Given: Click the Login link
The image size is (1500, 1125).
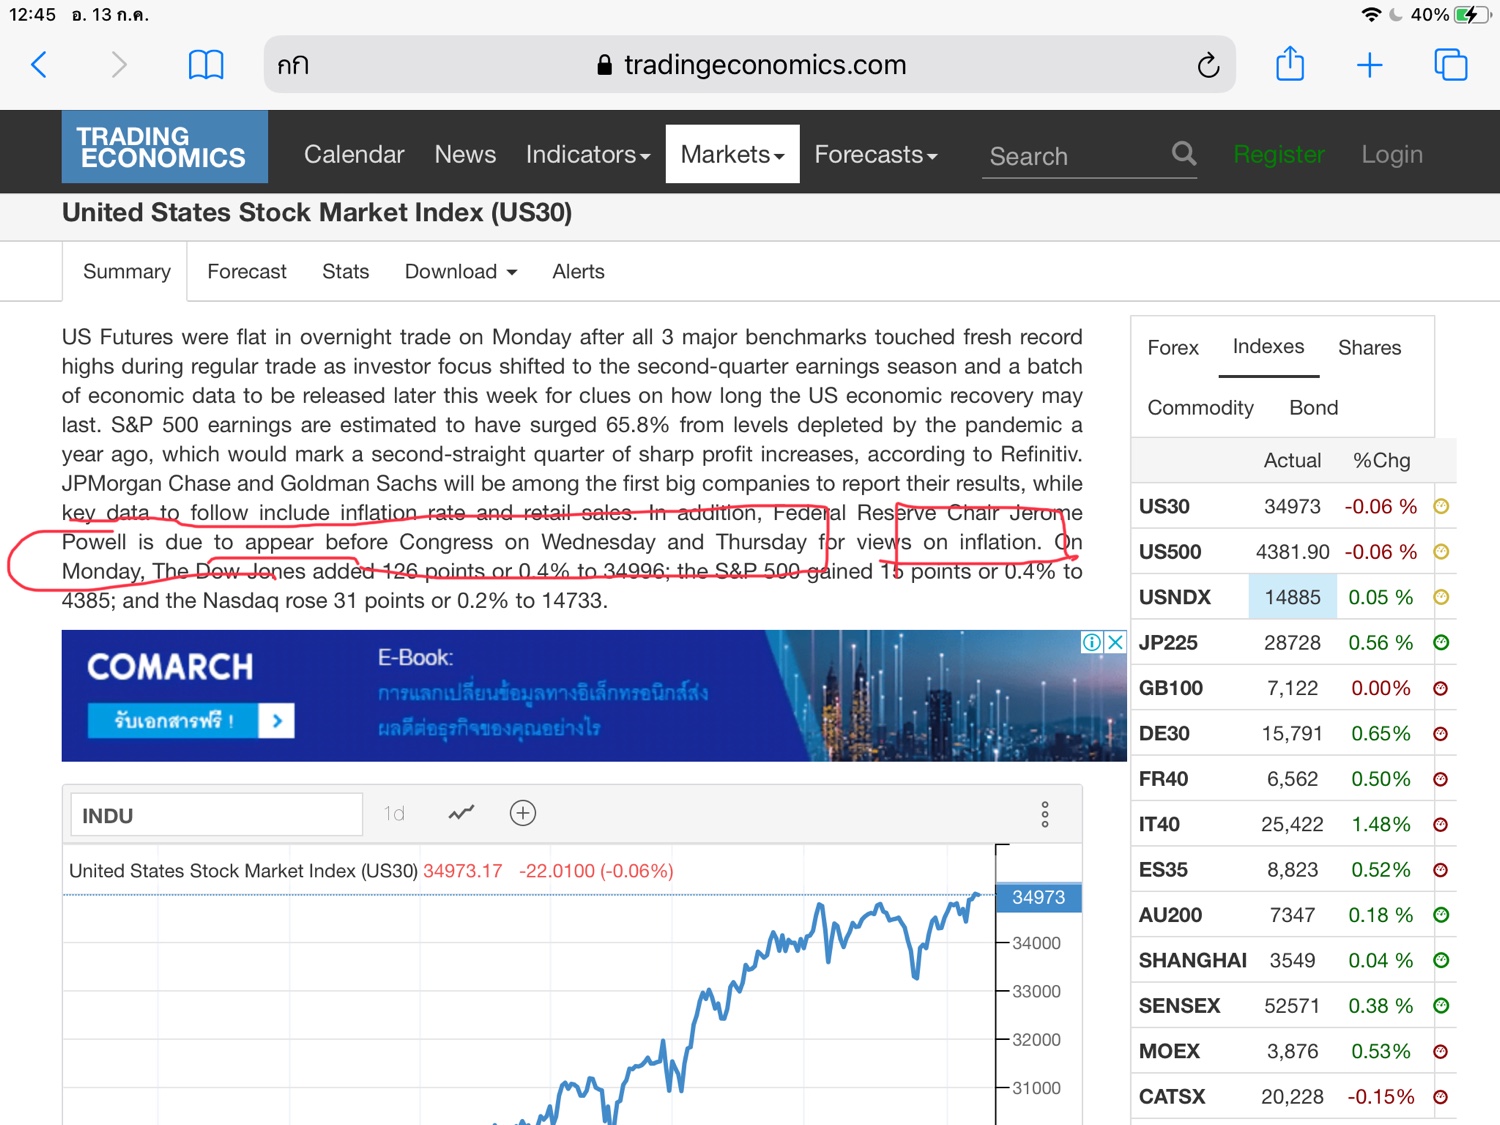Looking at the screenshot, I should 1391,155.
